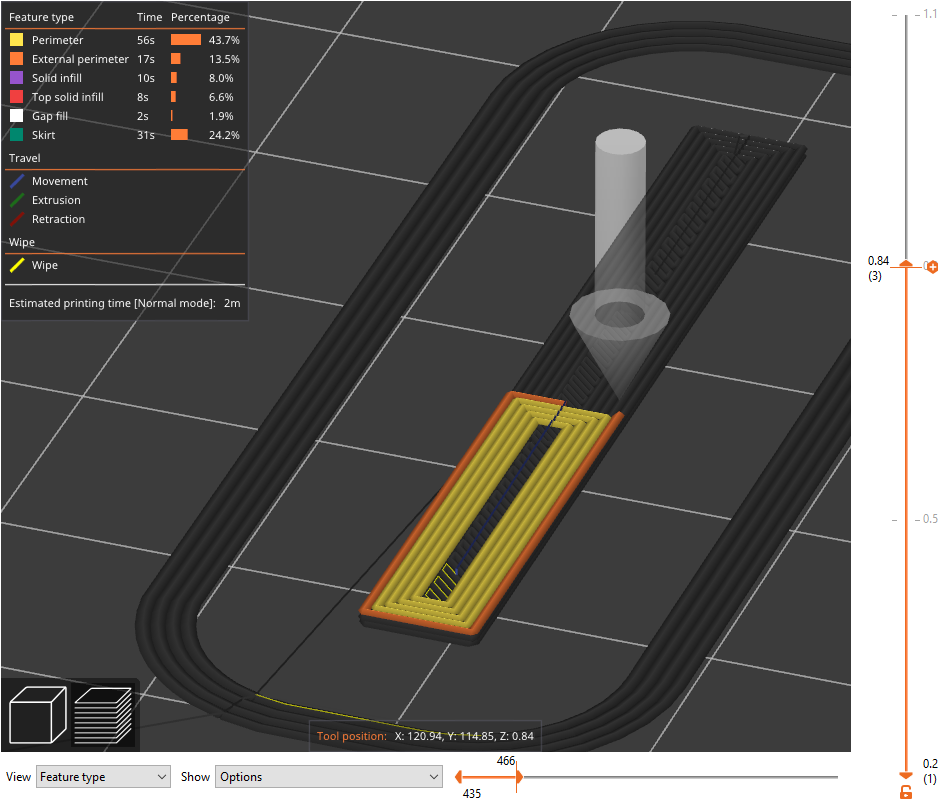Click the Travel section heading
This screenshot has width=938, height=804.
(25, 158)
